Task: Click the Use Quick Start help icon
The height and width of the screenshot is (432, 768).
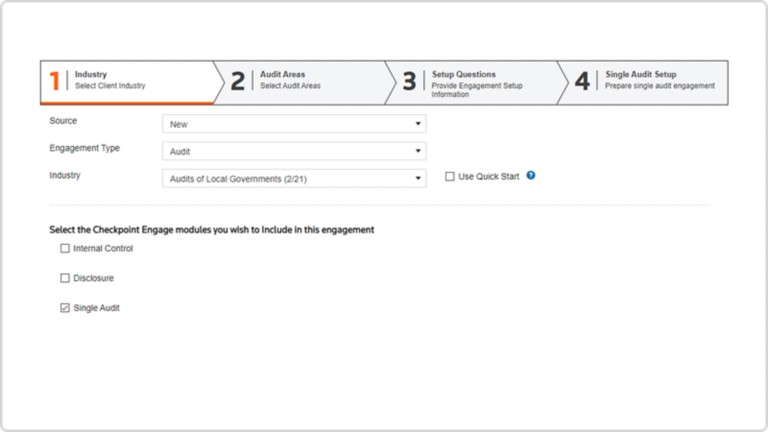Action: click(x=531, y=175)
